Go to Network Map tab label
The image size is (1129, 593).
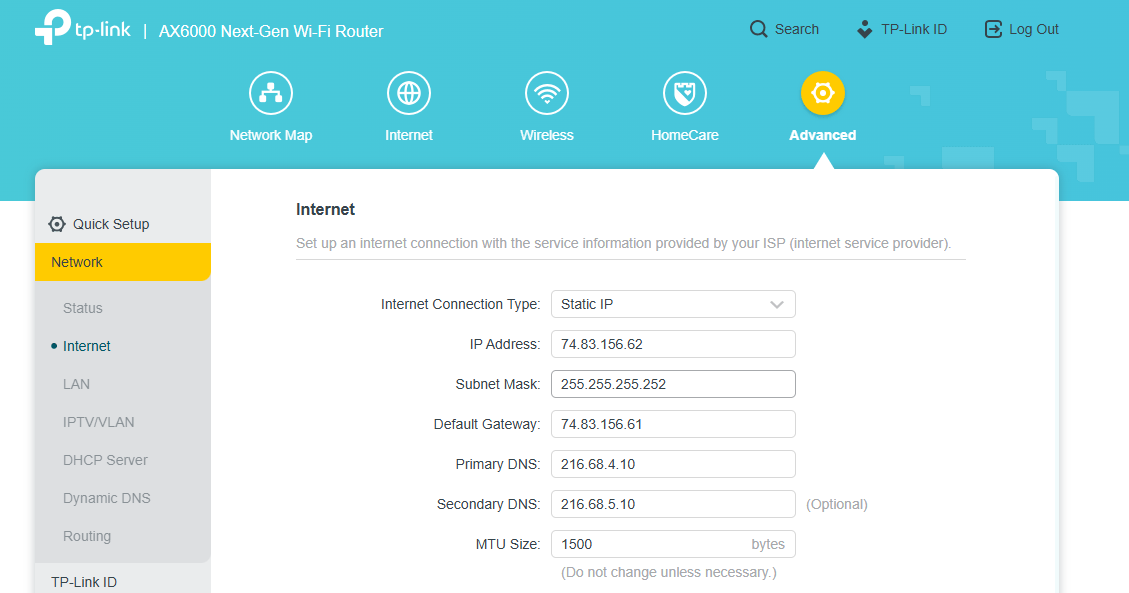(x=271, y=135)
